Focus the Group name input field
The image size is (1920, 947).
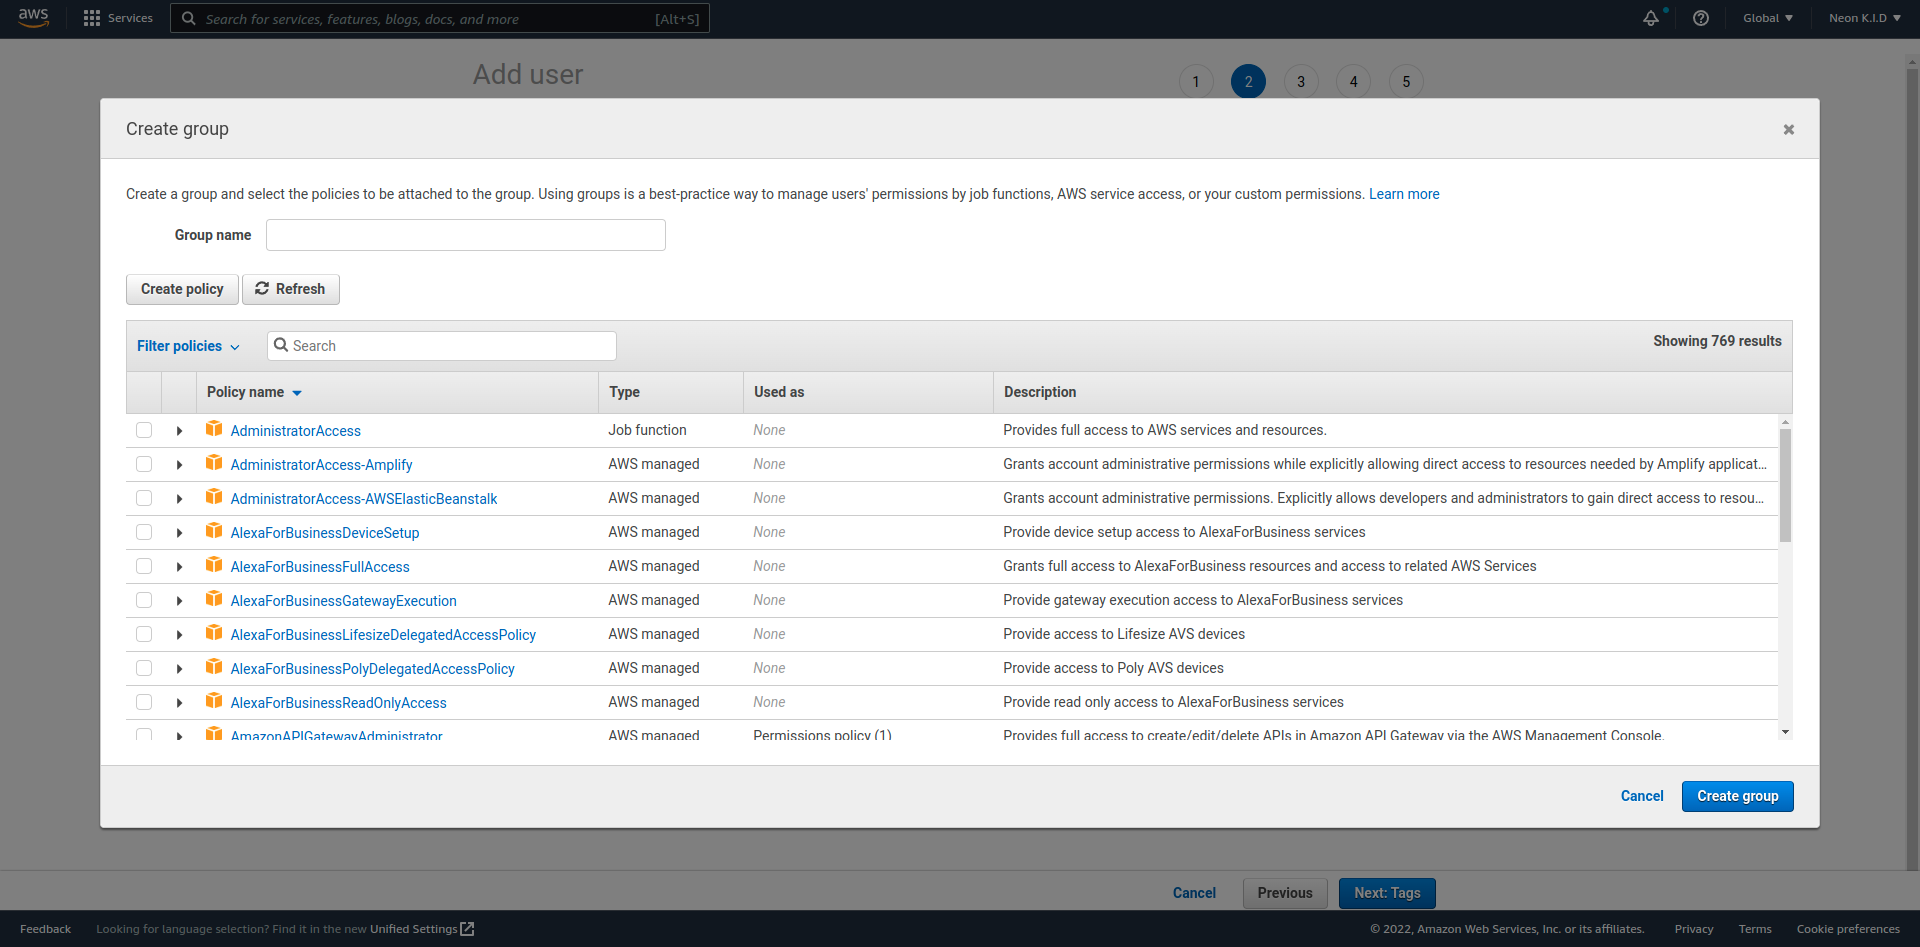(x=466, y=235)
